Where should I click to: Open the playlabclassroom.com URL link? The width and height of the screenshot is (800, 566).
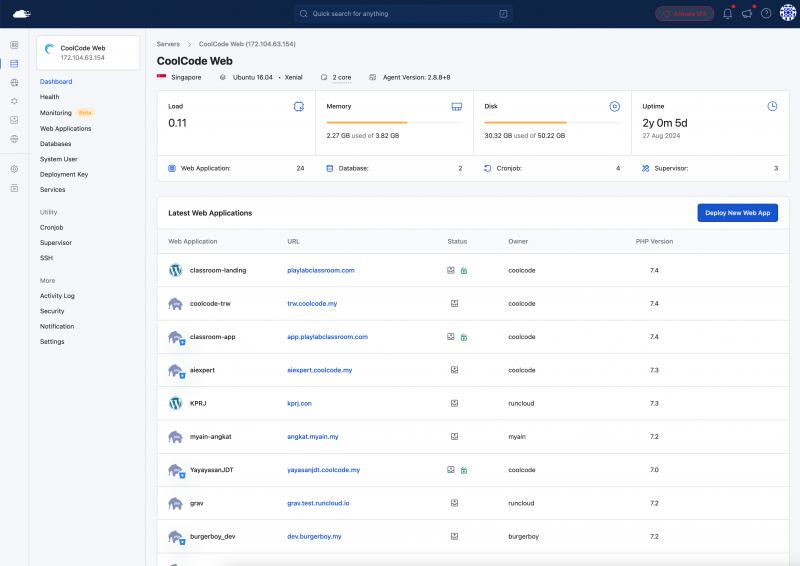pyautogui.click(x=320, y=270)
